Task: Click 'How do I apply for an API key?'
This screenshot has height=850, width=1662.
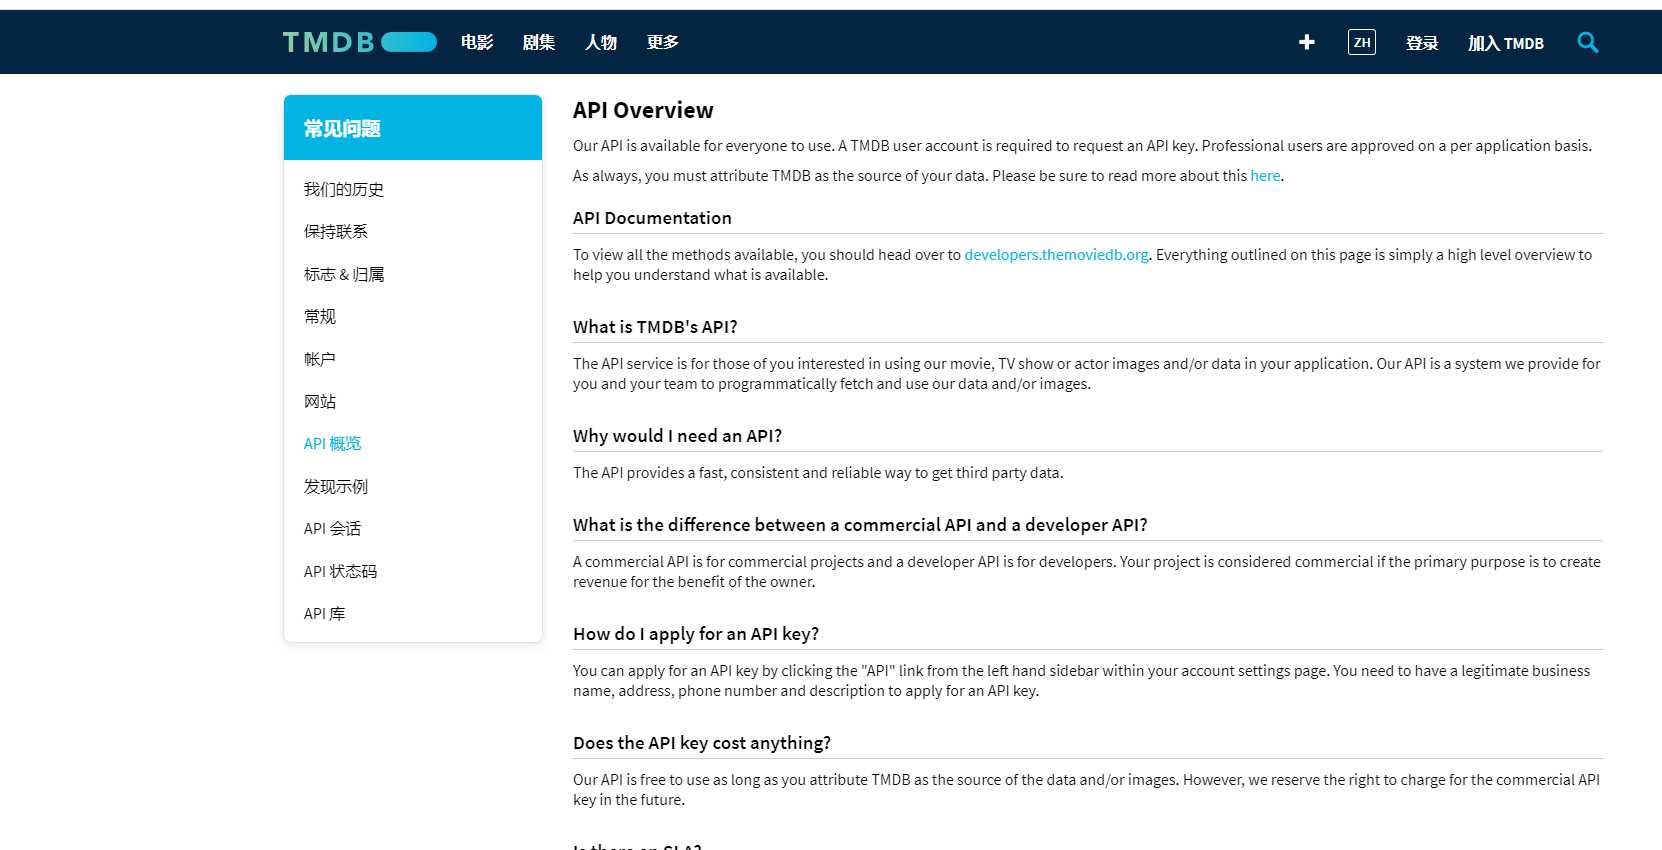Action: (696, 634)
